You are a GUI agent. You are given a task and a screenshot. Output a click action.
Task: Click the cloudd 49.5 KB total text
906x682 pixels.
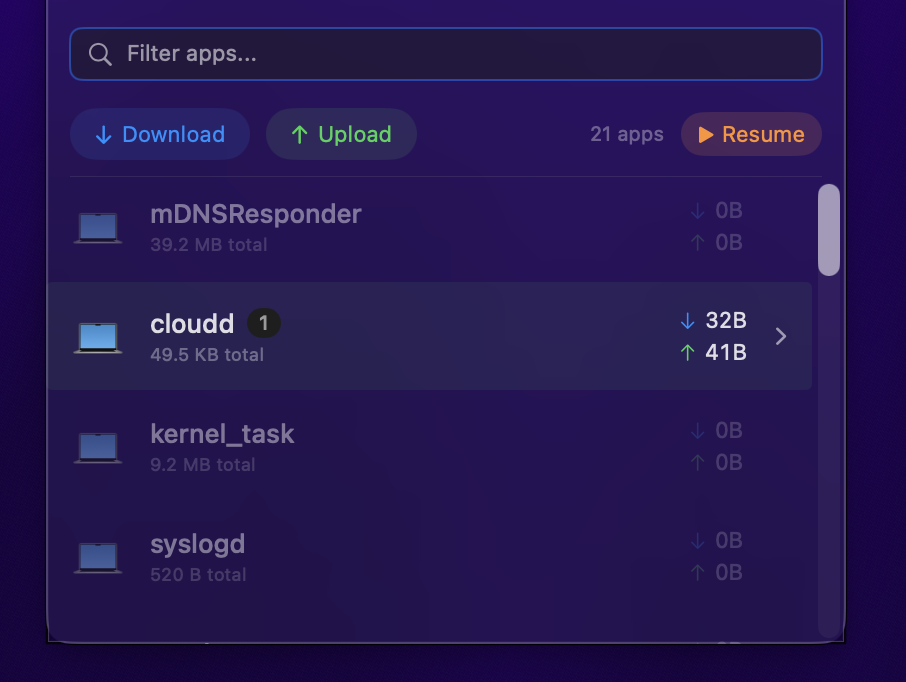tap(207, 355)
